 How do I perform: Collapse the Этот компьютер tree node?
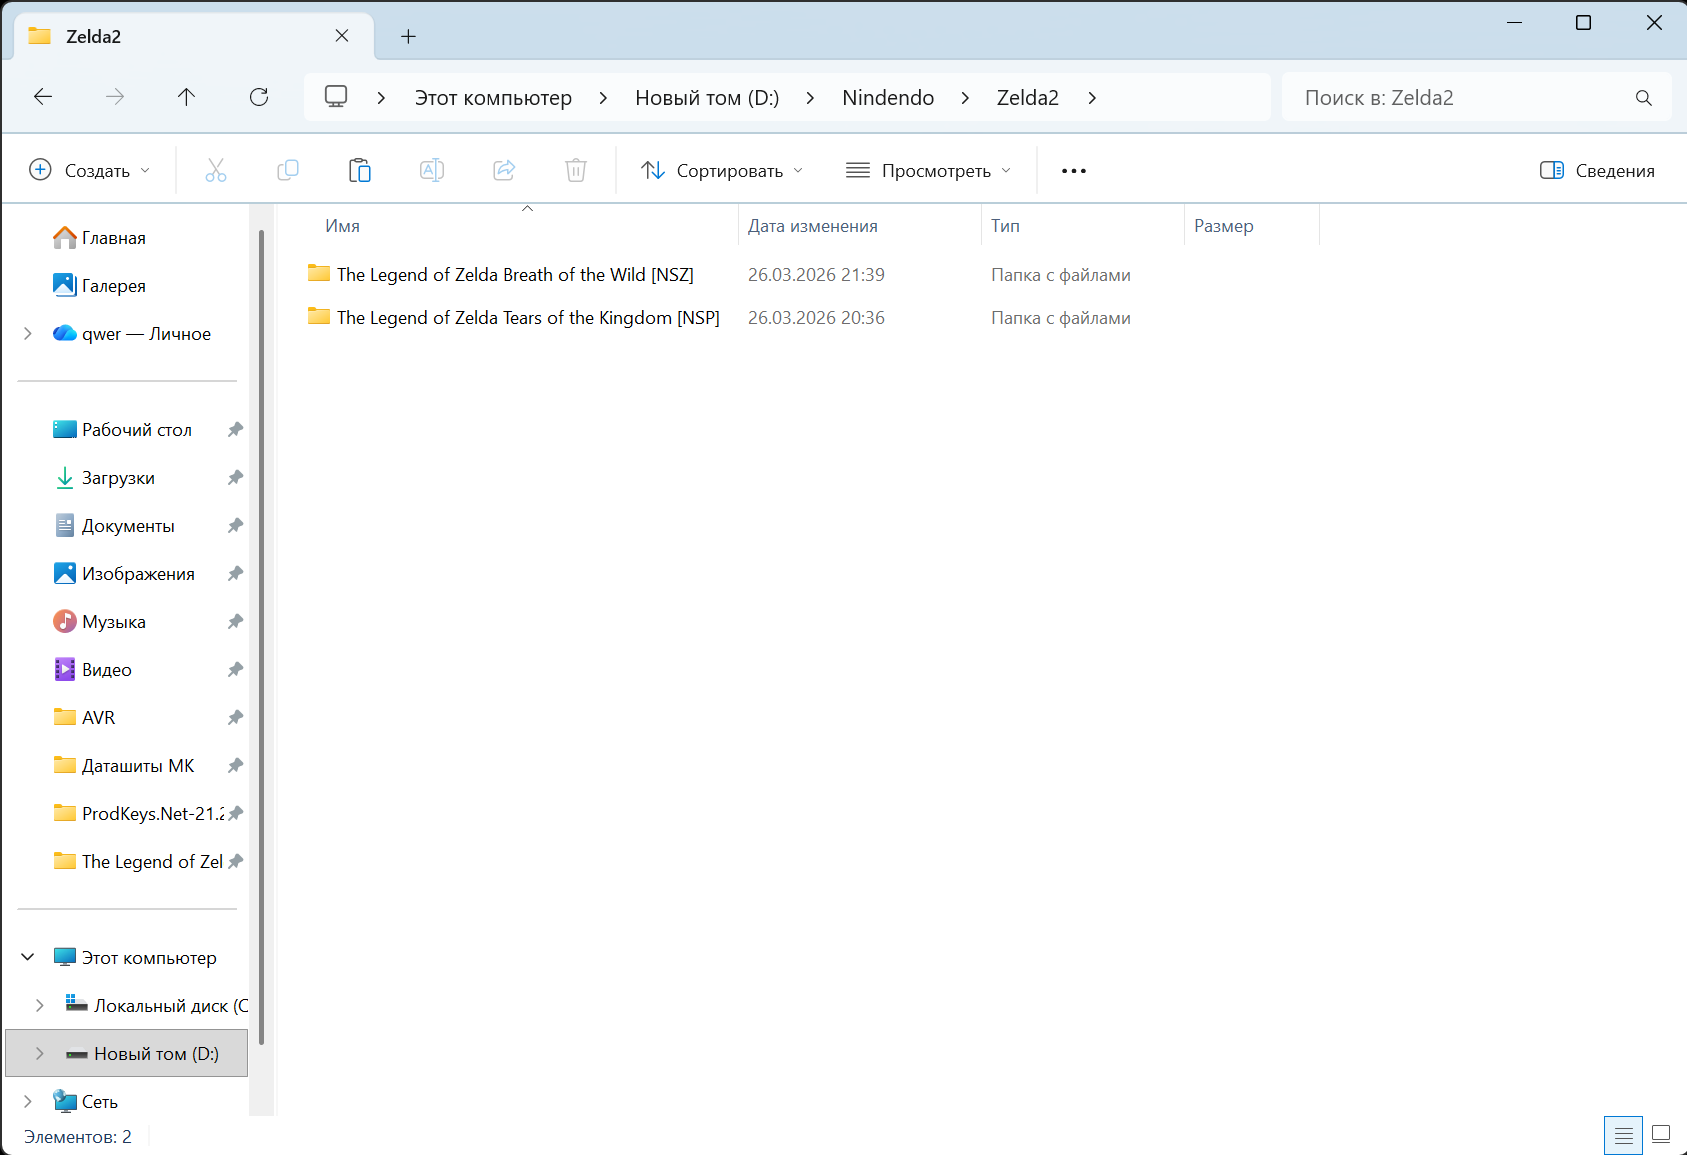pyautogui.click(x=28, y=958)
